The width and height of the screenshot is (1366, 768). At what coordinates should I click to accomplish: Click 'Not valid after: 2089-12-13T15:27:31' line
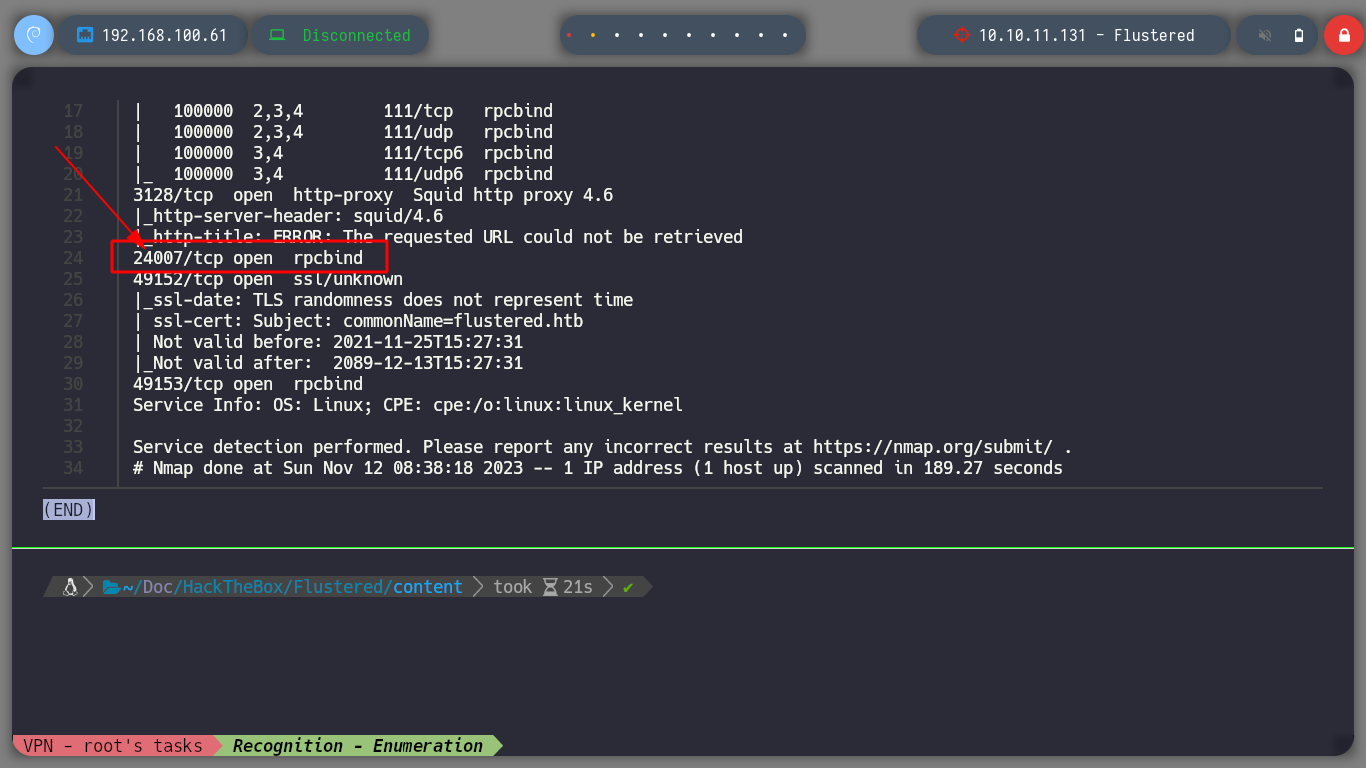click(x=328, y=363)
